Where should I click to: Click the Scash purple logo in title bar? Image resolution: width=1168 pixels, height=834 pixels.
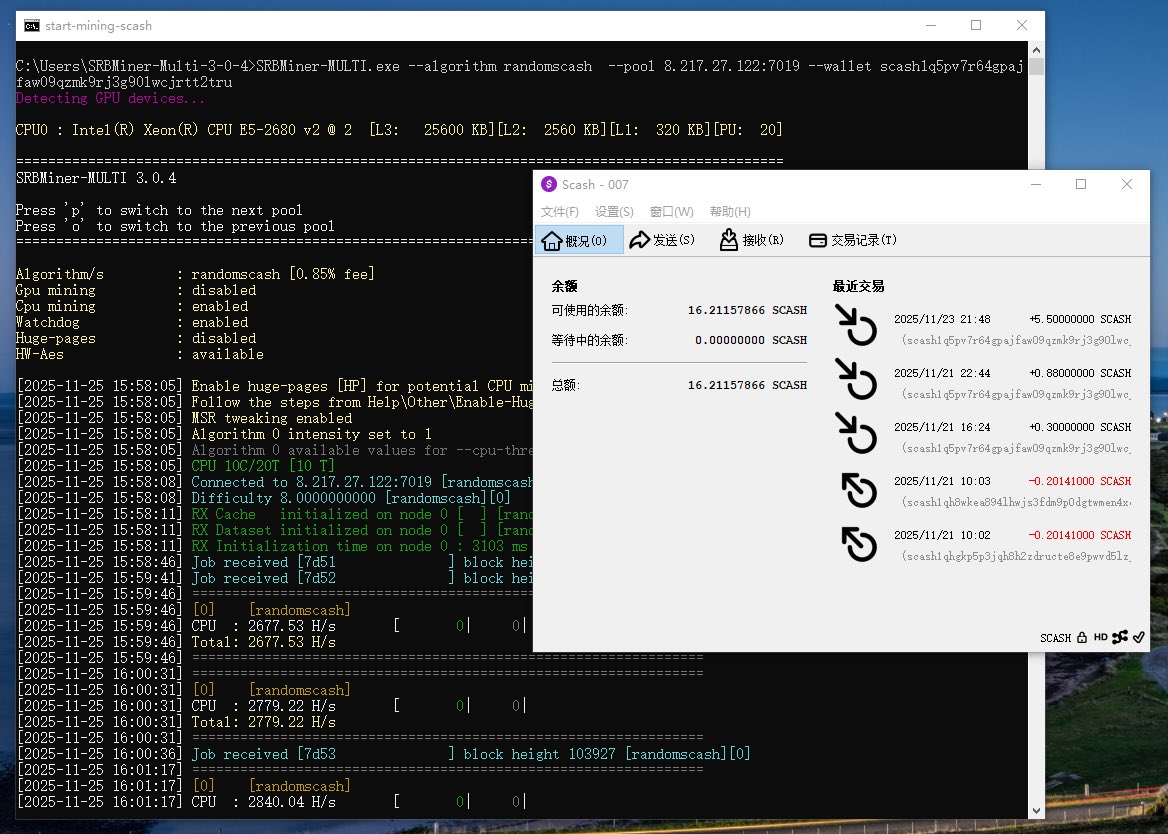pos(548,184)
